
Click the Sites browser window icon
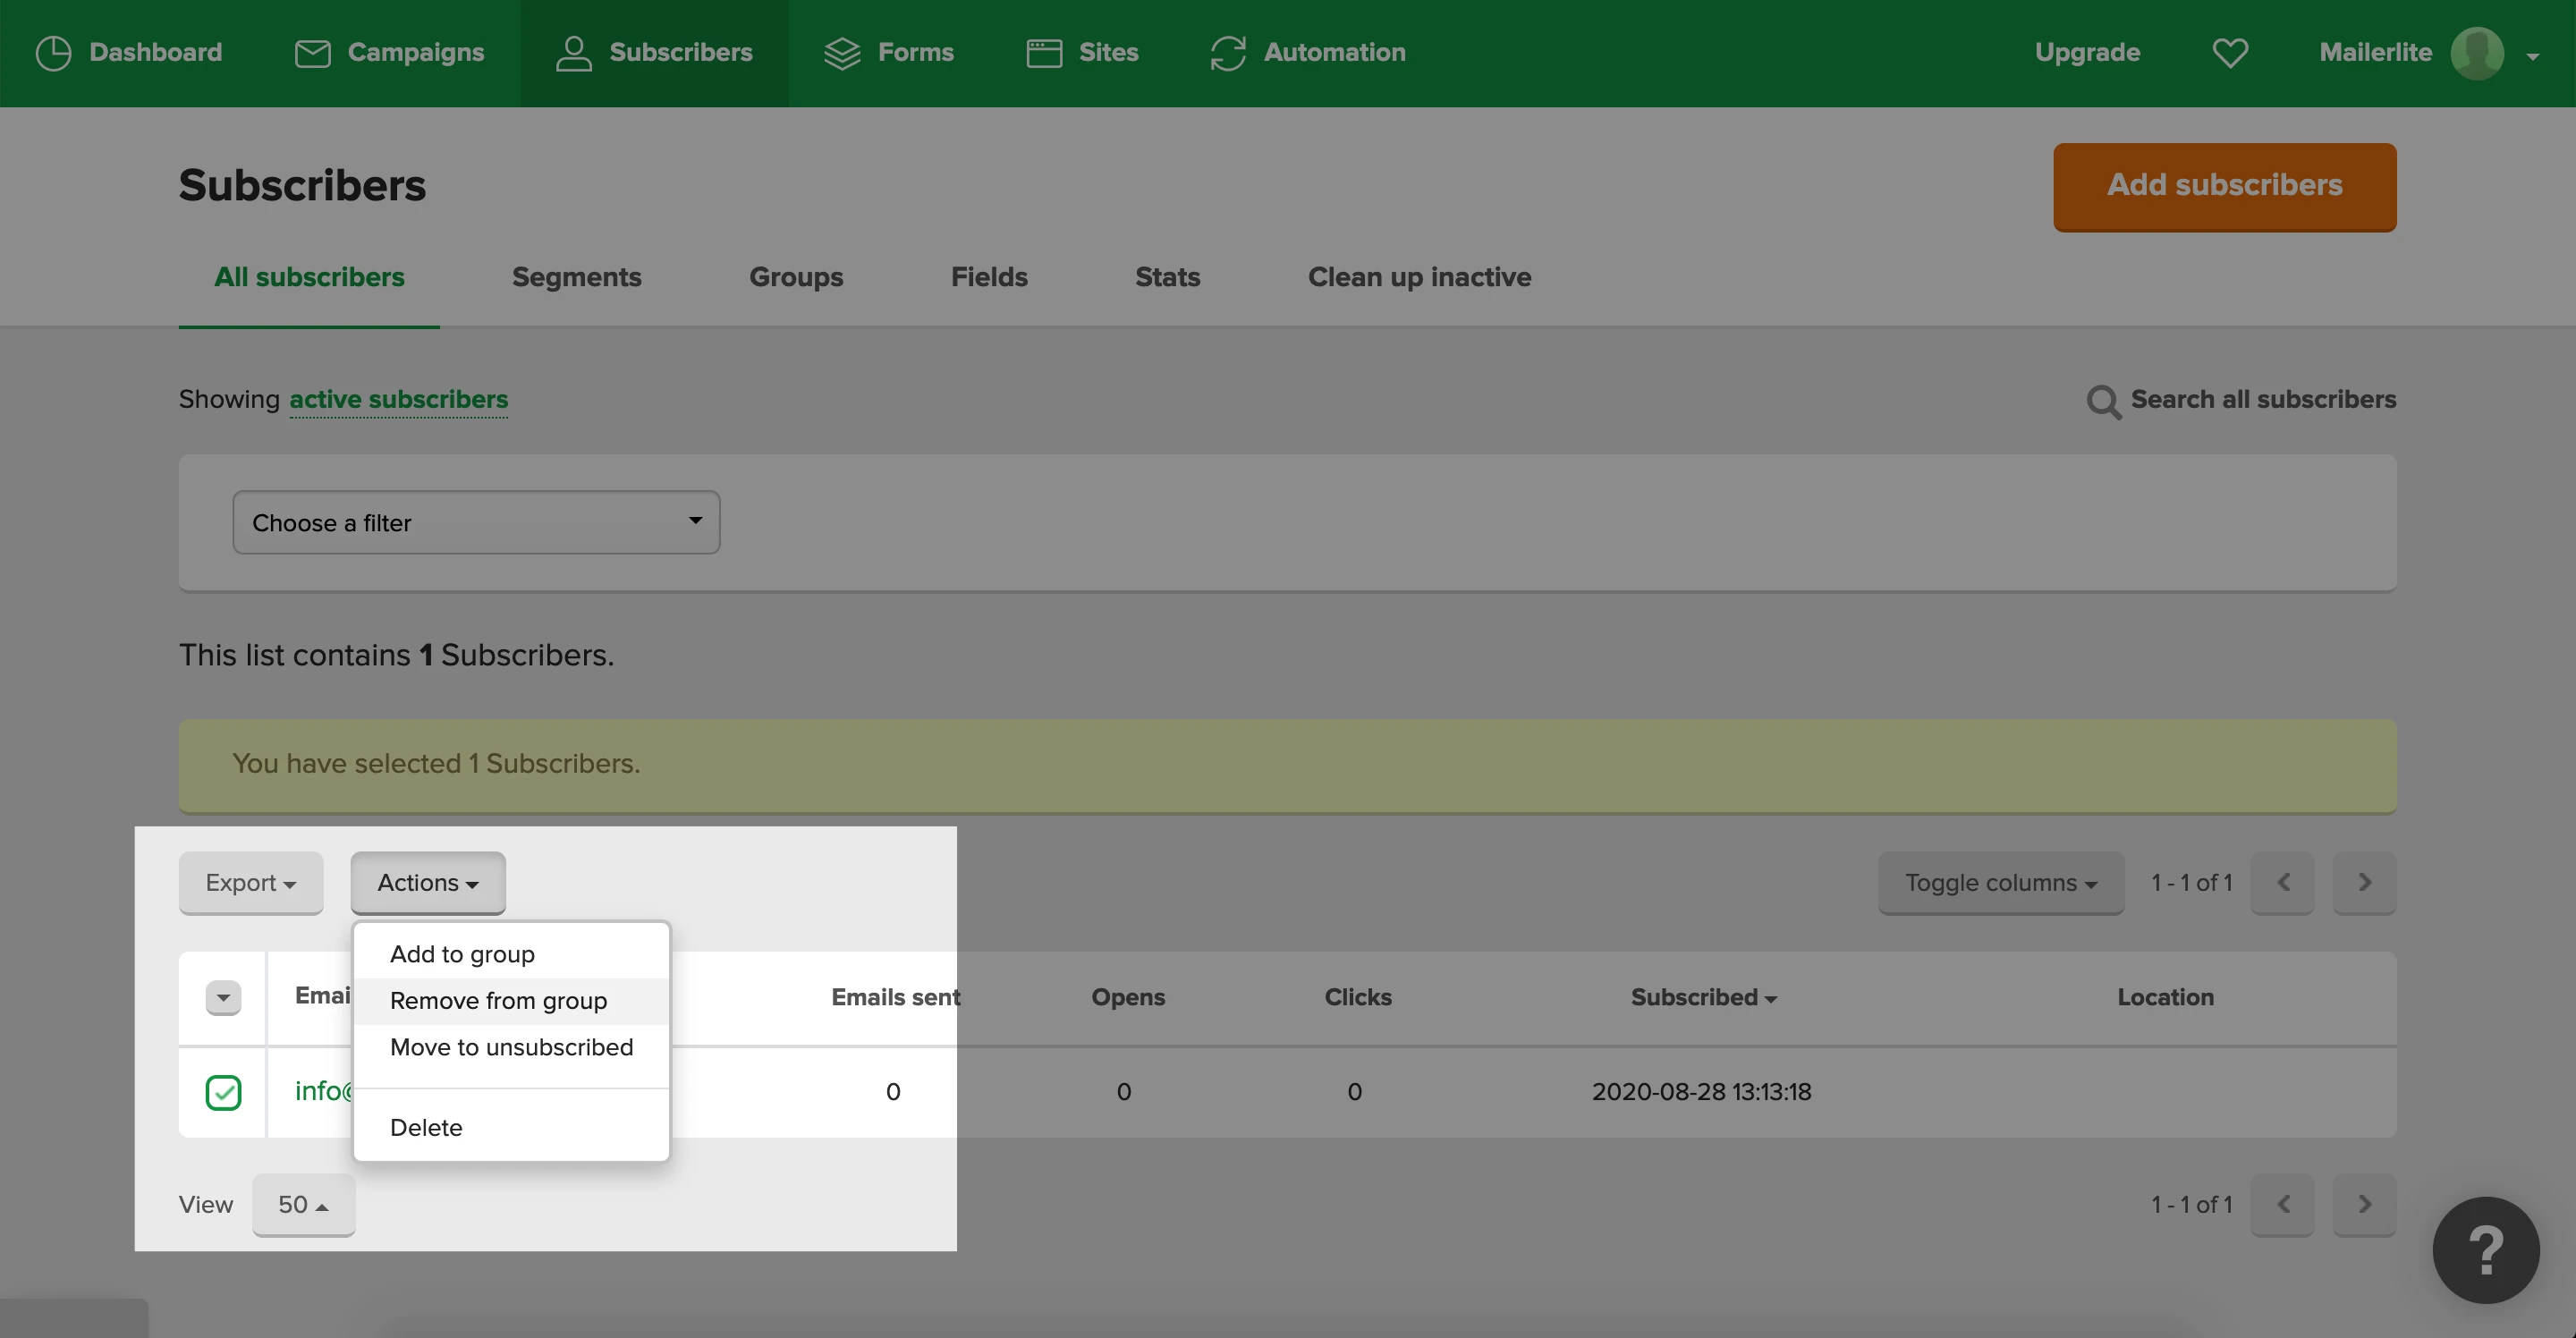(x=1044, y=53)
